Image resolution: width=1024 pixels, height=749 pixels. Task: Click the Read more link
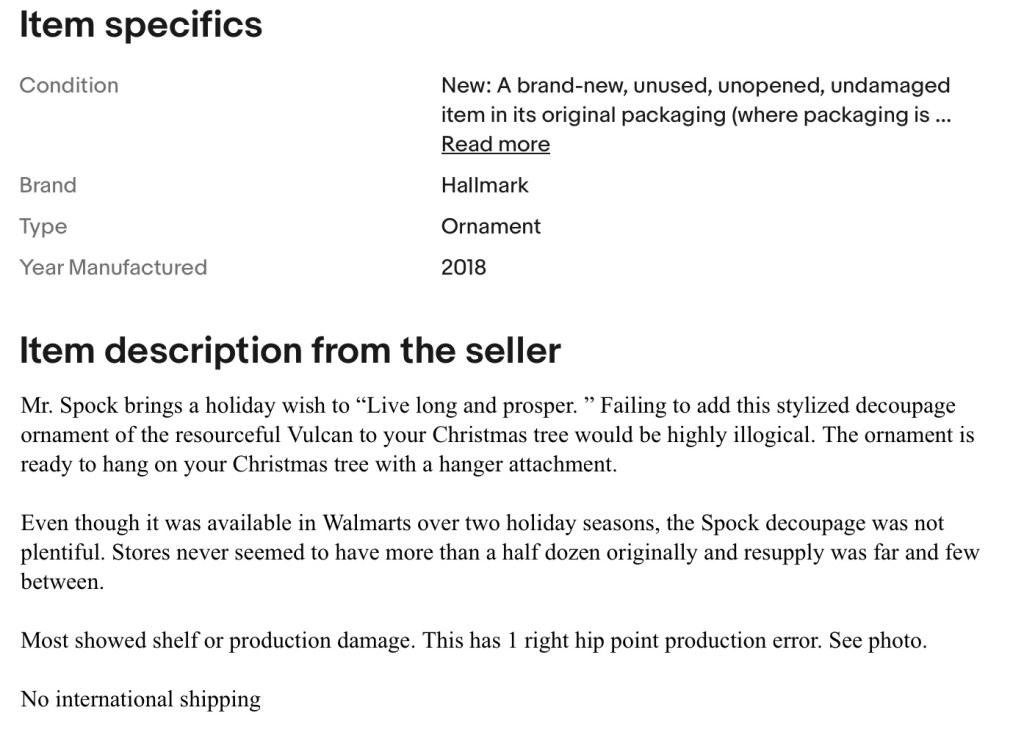click(x=495, y=144)
